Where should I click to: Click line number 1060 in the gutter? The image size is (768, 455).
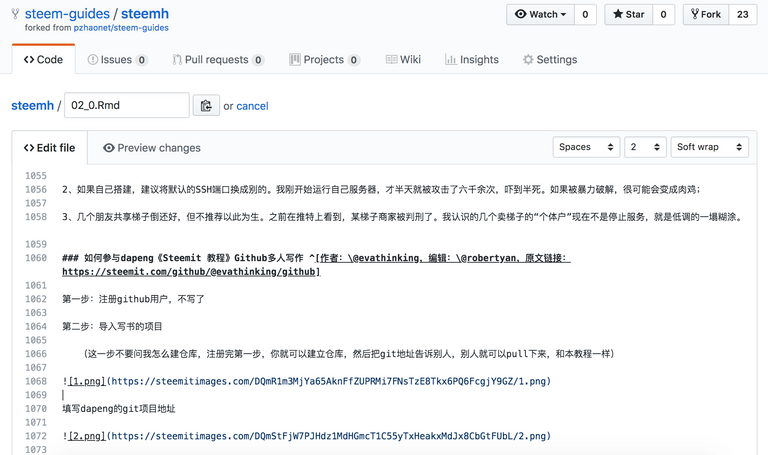point(36,258)
